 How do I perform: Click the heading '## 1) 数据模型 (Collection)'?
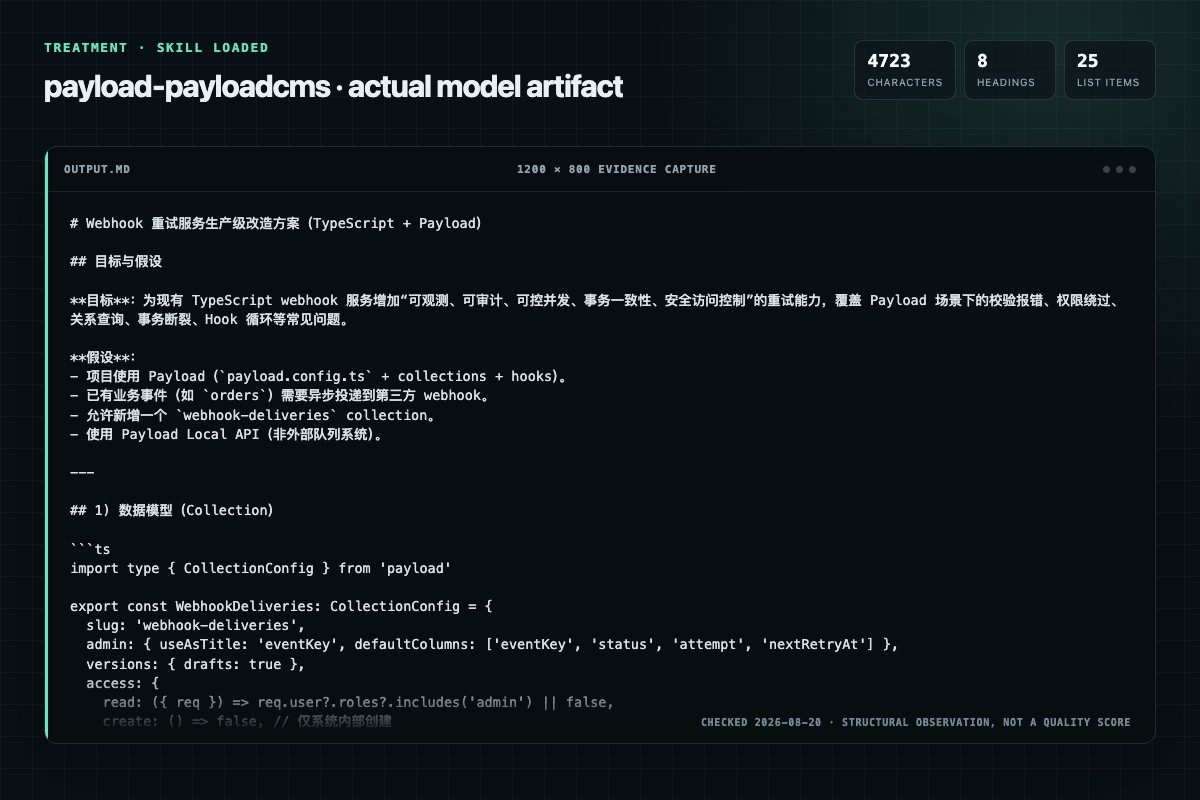coord(172,510)
